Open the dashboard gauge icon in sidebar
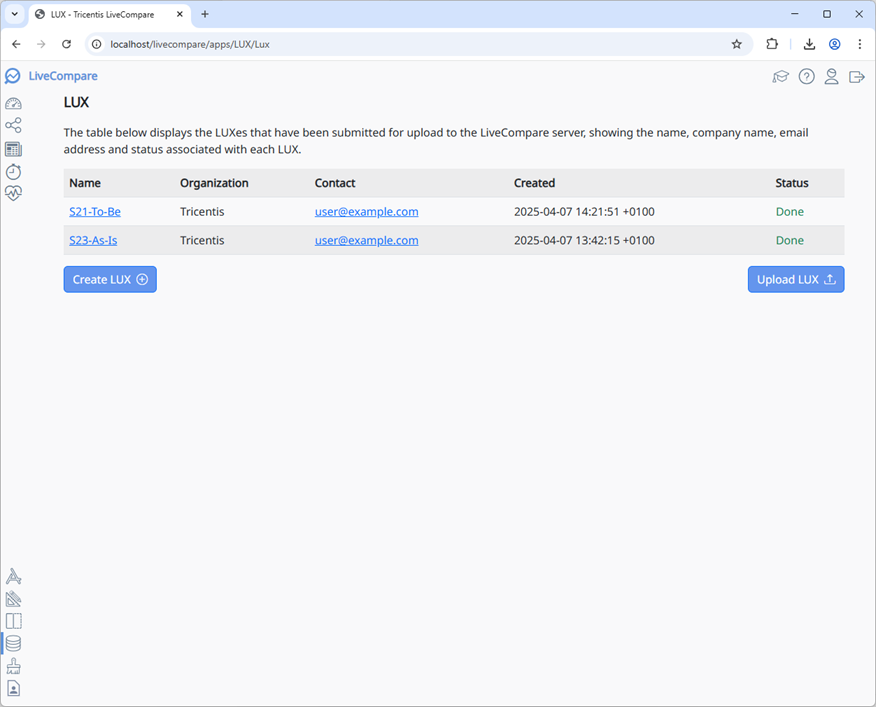Viewport: 876px width, 707px height. tap(13, 103)
